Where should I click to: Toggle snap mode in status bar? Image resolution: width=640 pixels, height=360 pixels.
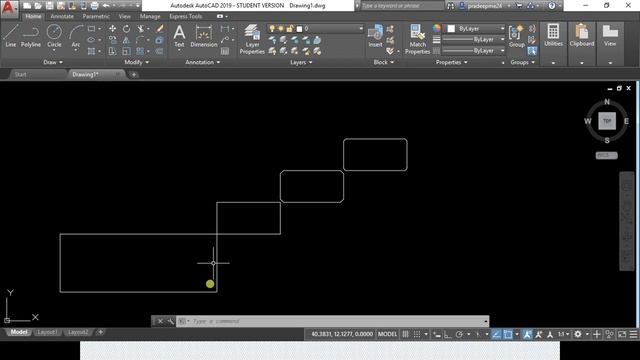point(417,334)
